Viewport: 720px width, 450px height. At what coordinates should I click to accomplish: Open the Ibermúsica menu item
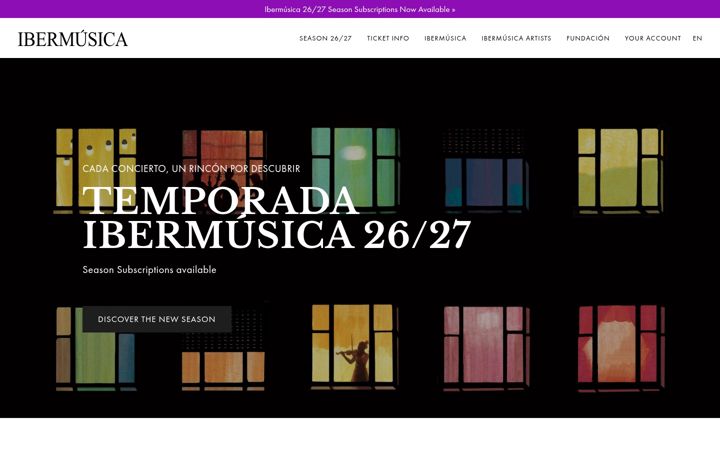pyautogui.click(x=445, y=39)
